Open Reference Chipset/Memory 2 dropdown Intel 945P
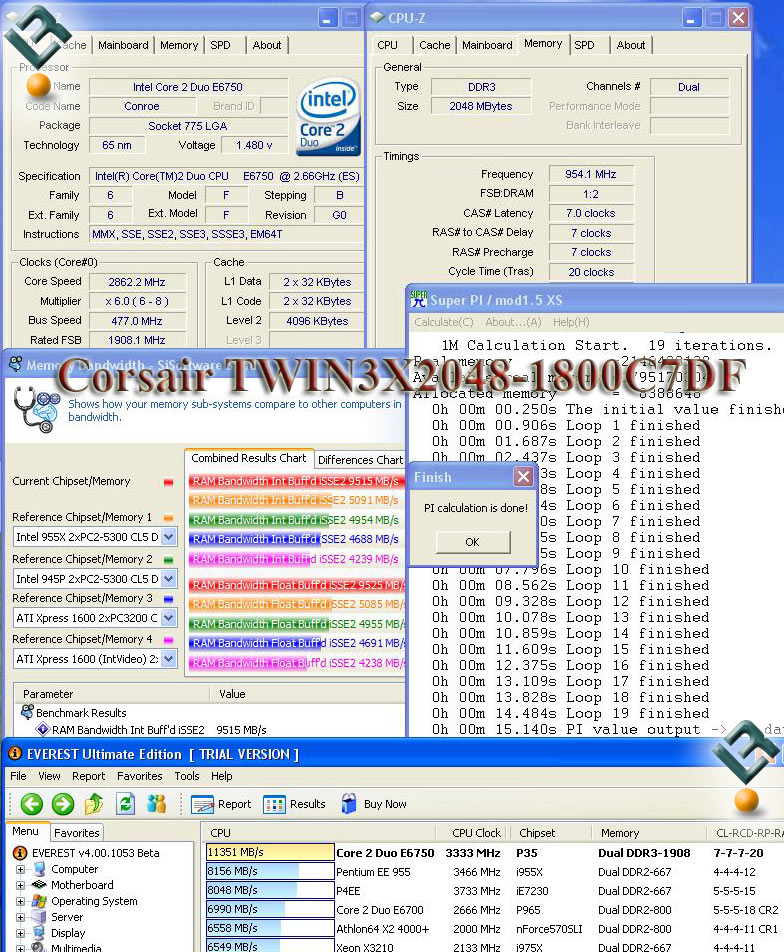Screen dimensions: 784x952 click(169, 579)
